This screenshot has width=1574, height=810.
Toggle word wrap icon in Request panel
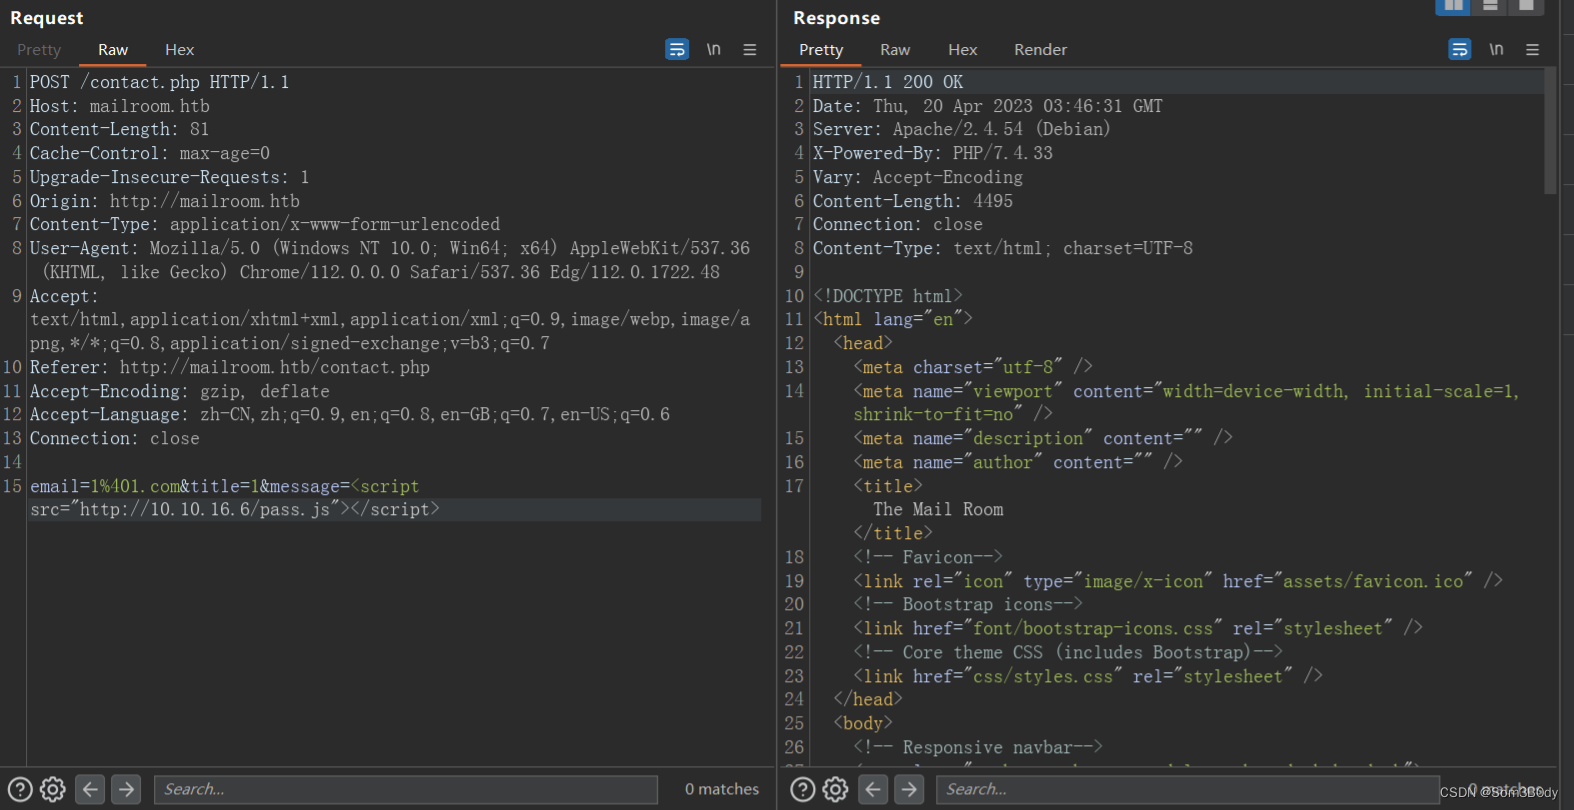[x=677, y=49]
